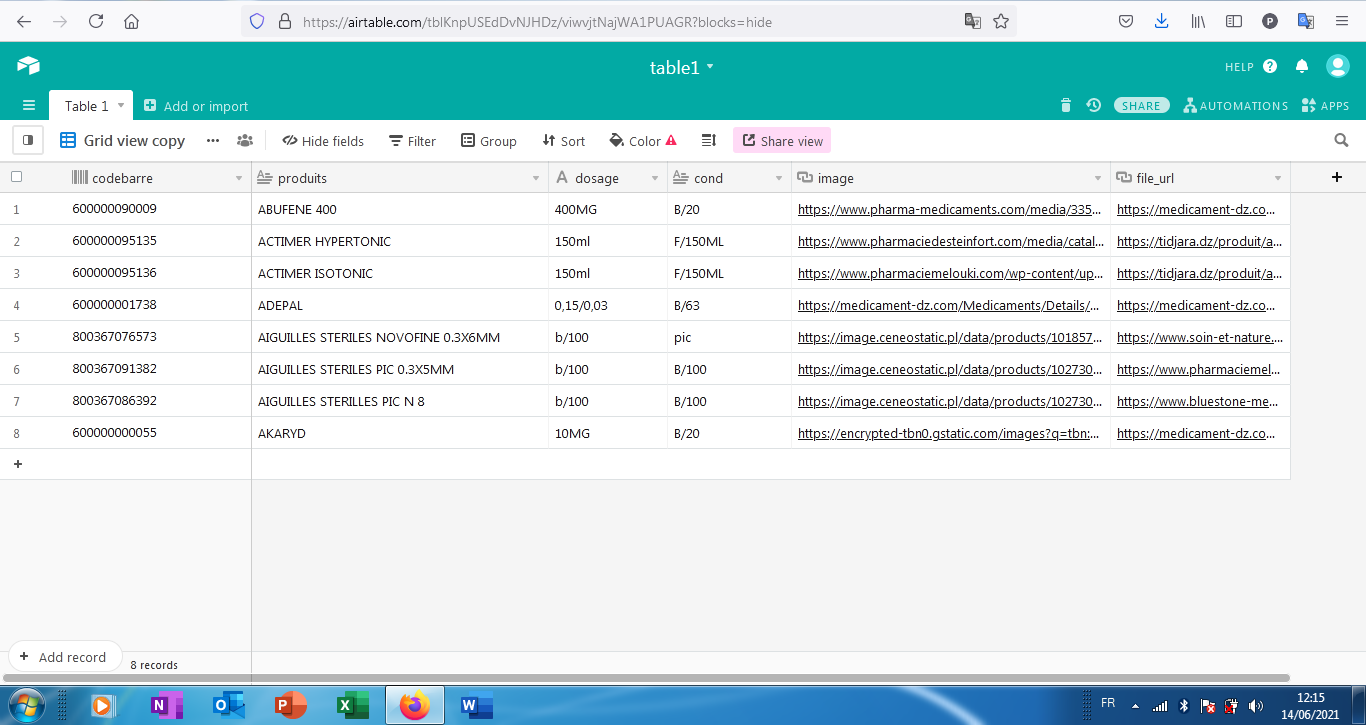Open the view collaborators people icon
1366x725 pixels.
(245, 141)
